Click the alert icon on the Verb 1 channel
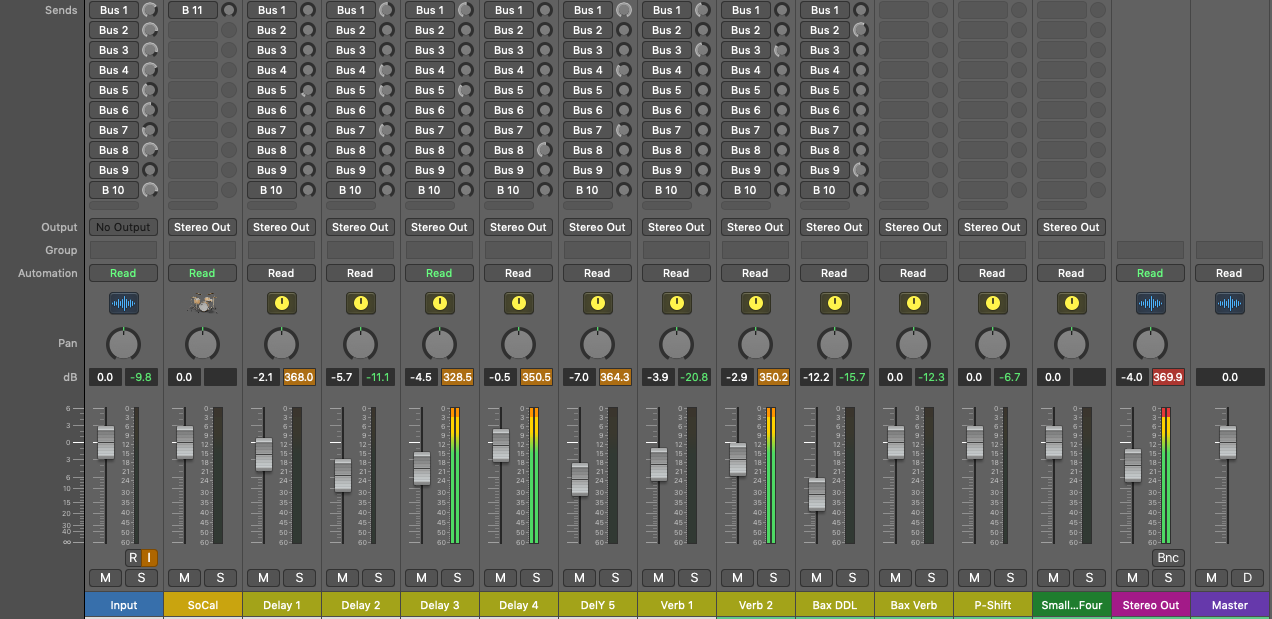 (676, 303)
